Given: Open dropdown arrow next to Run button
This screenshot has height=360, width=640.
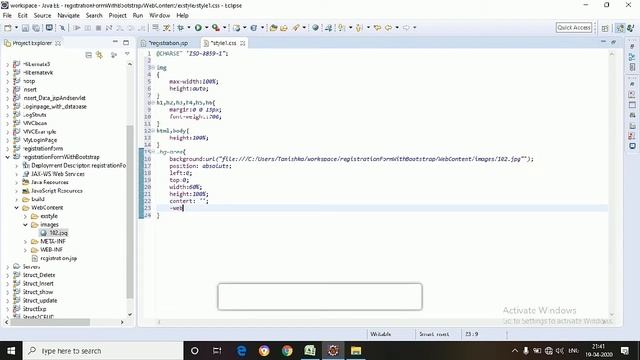Looking at the screenshot, I should [x=206, y=28].
